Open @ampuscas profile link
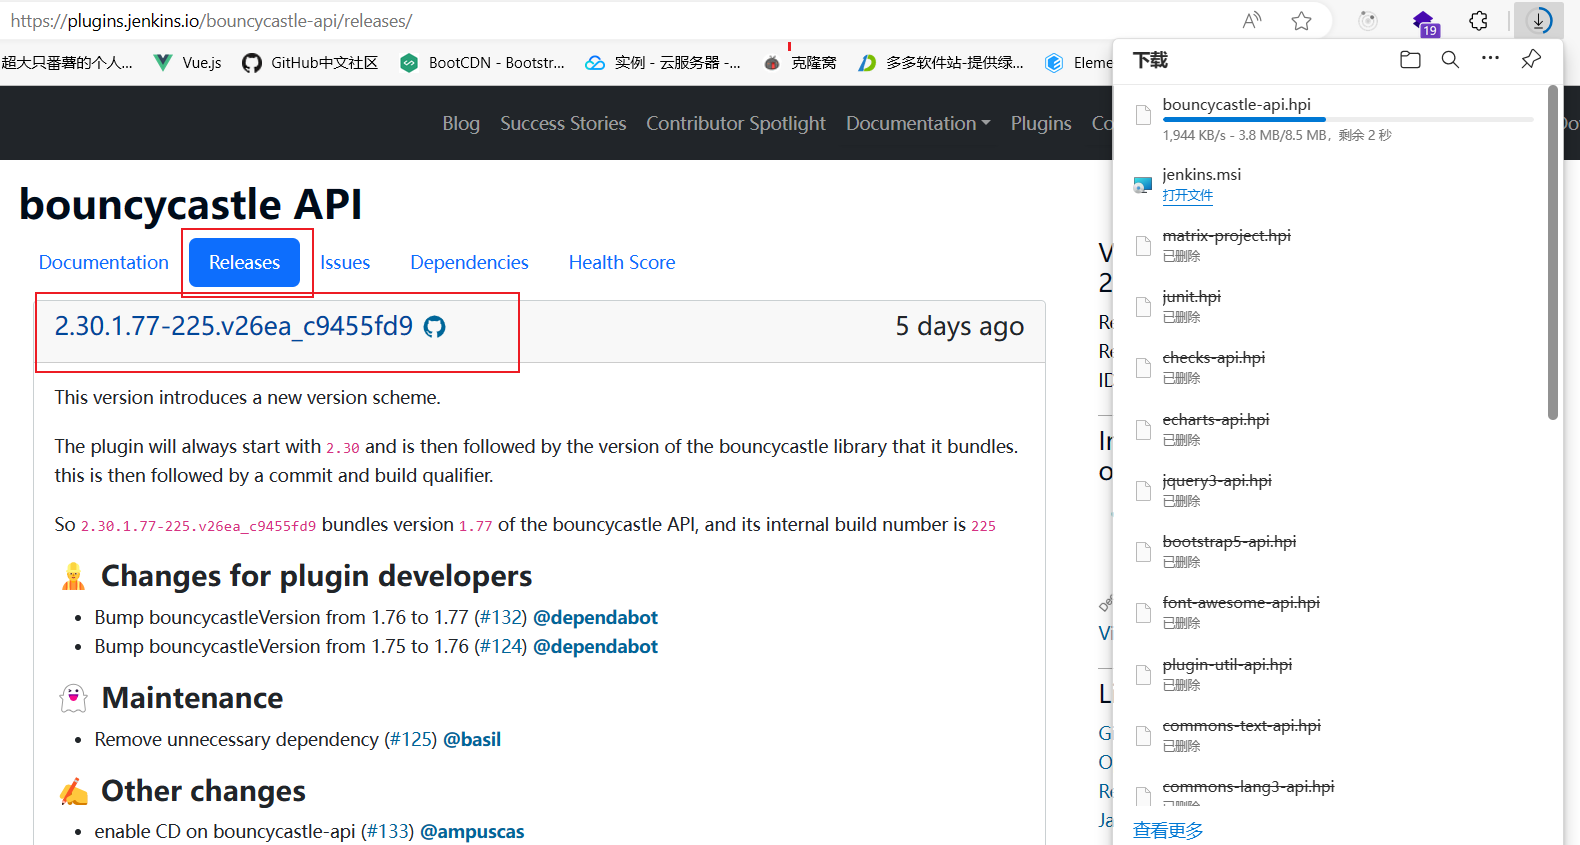Viewport: 1580px width, 845px height. pos(472,831)
